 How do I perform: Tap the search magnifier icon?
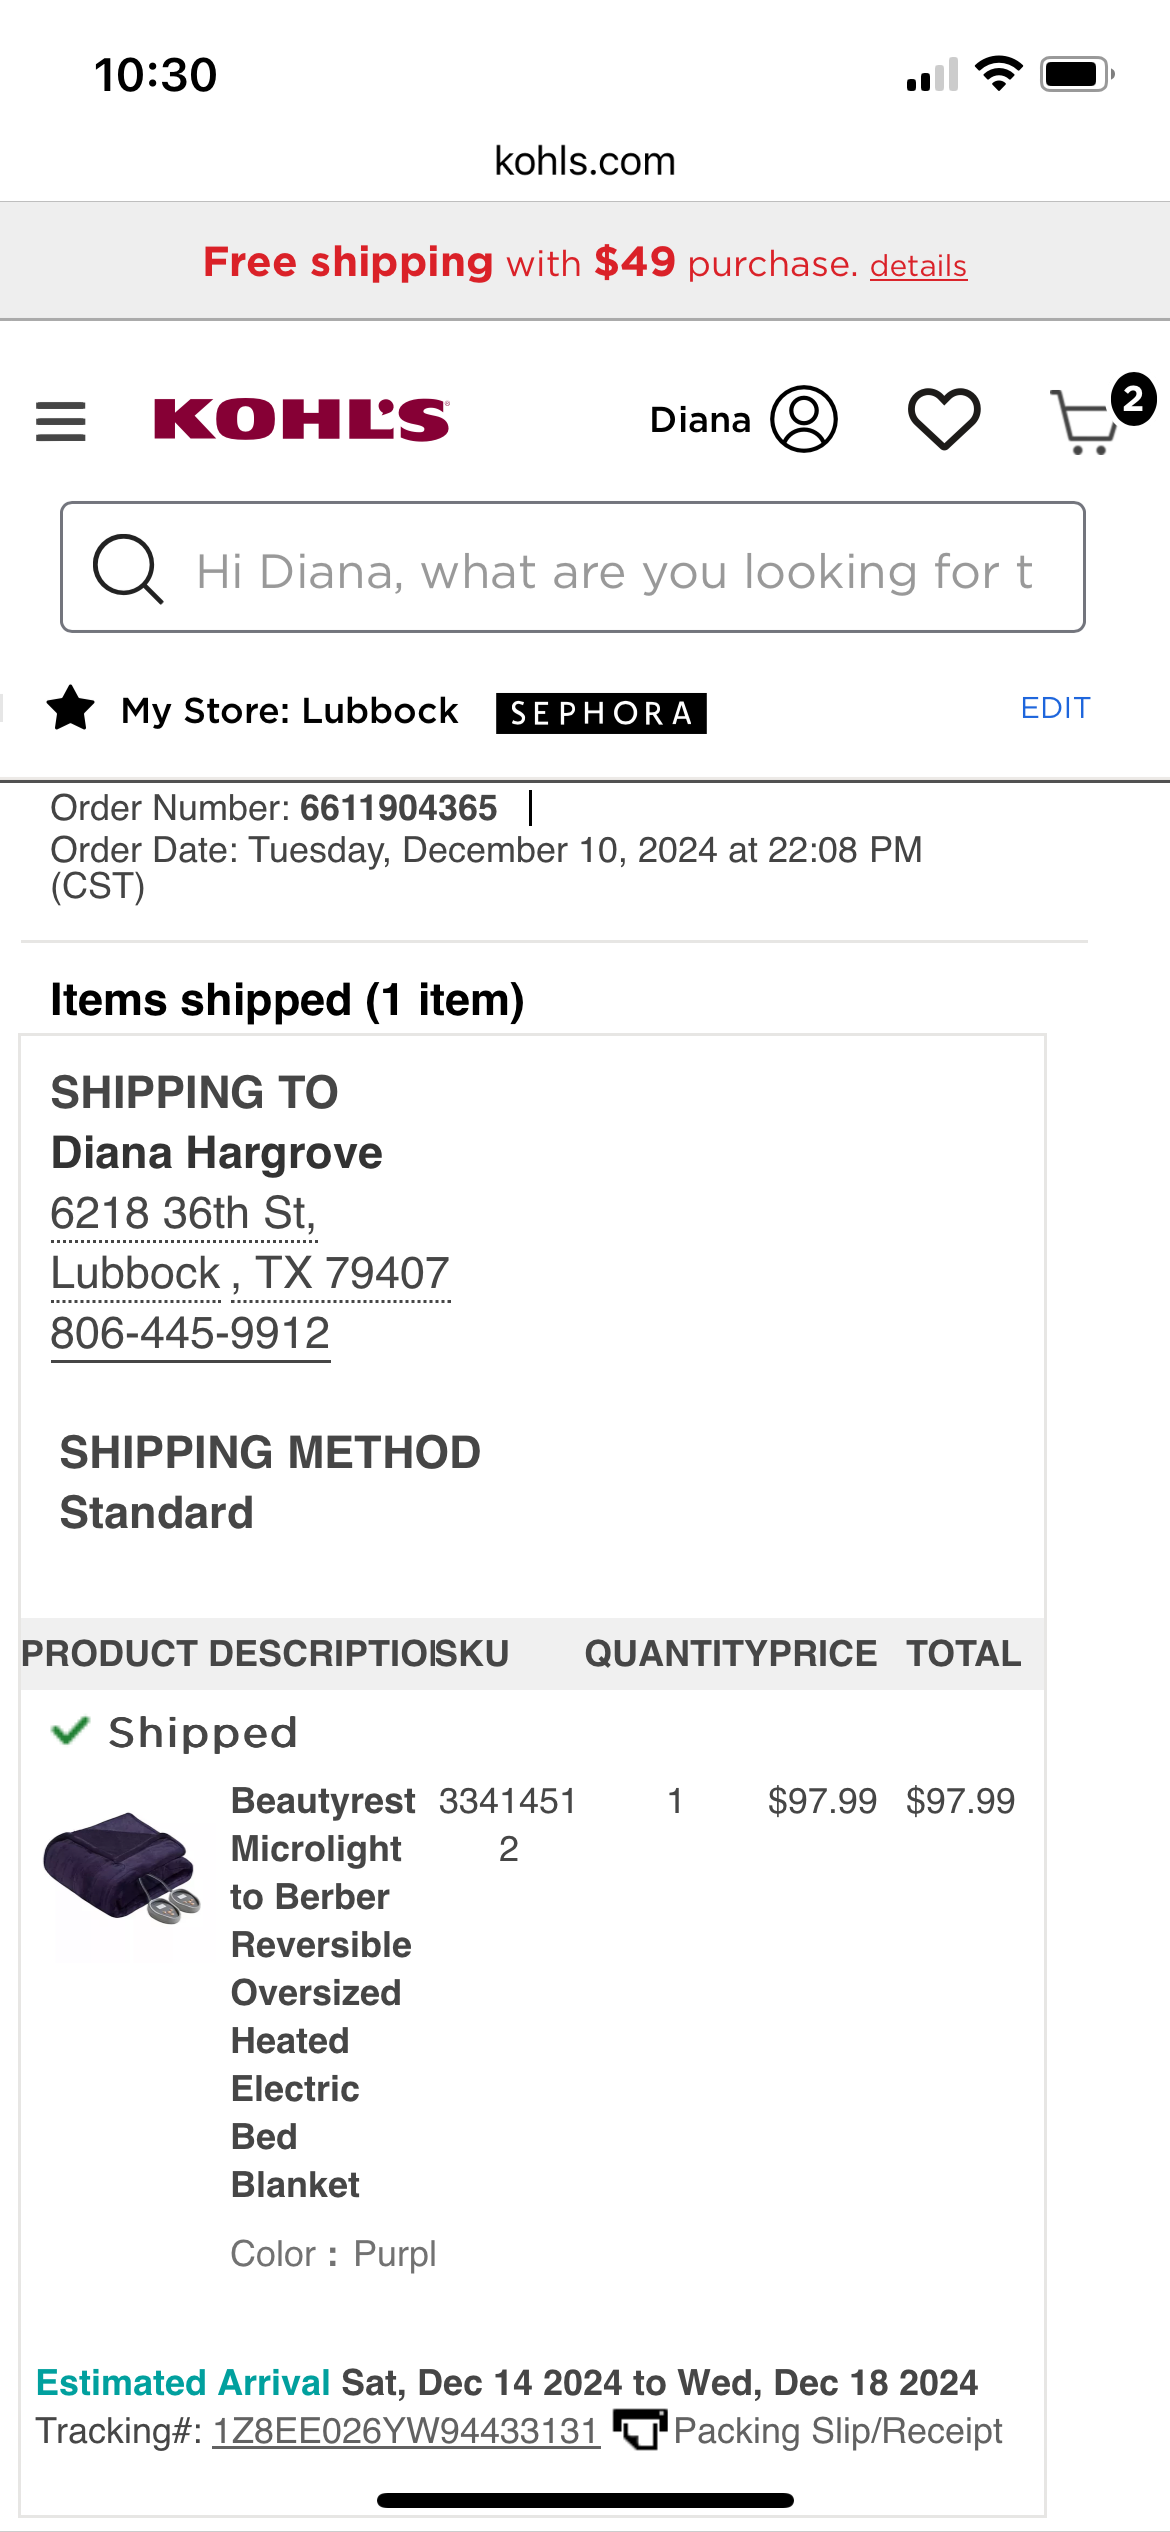tap(127, 568)
